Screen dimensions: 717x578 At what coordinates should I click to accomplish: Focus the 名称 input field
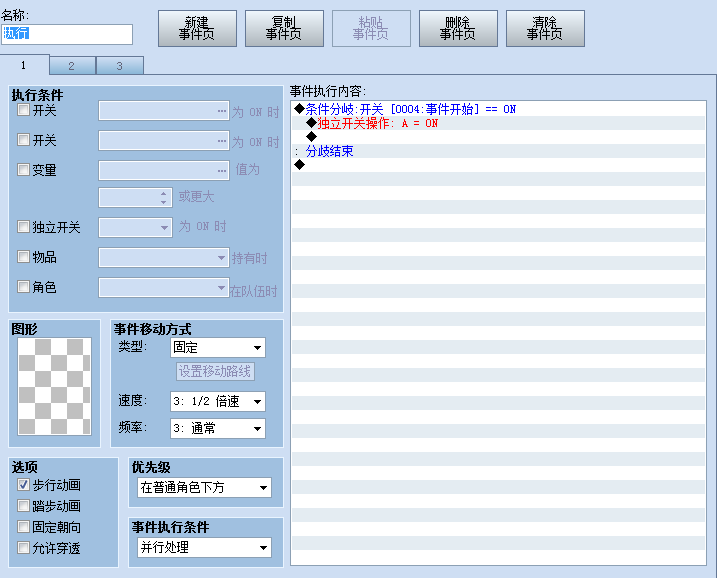pyautogui.click(x=67, y=34)
